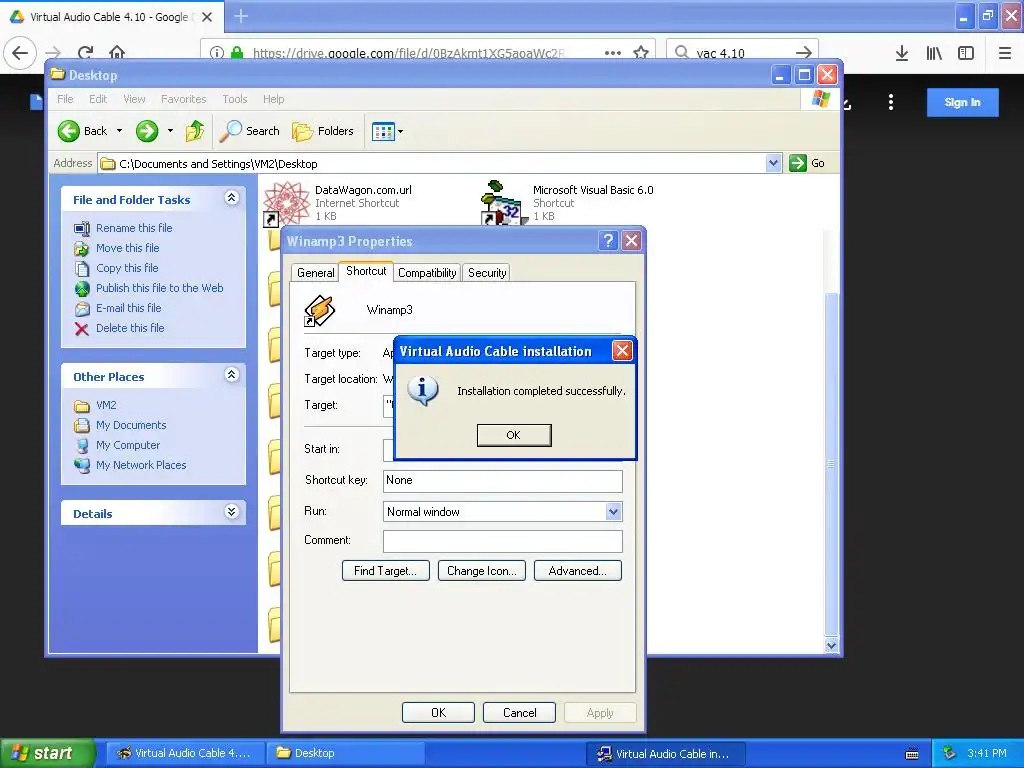Switch to Desktop taskbar item
The height and width of the screenshot is (768, 1024).
click(x=346, y=753)
